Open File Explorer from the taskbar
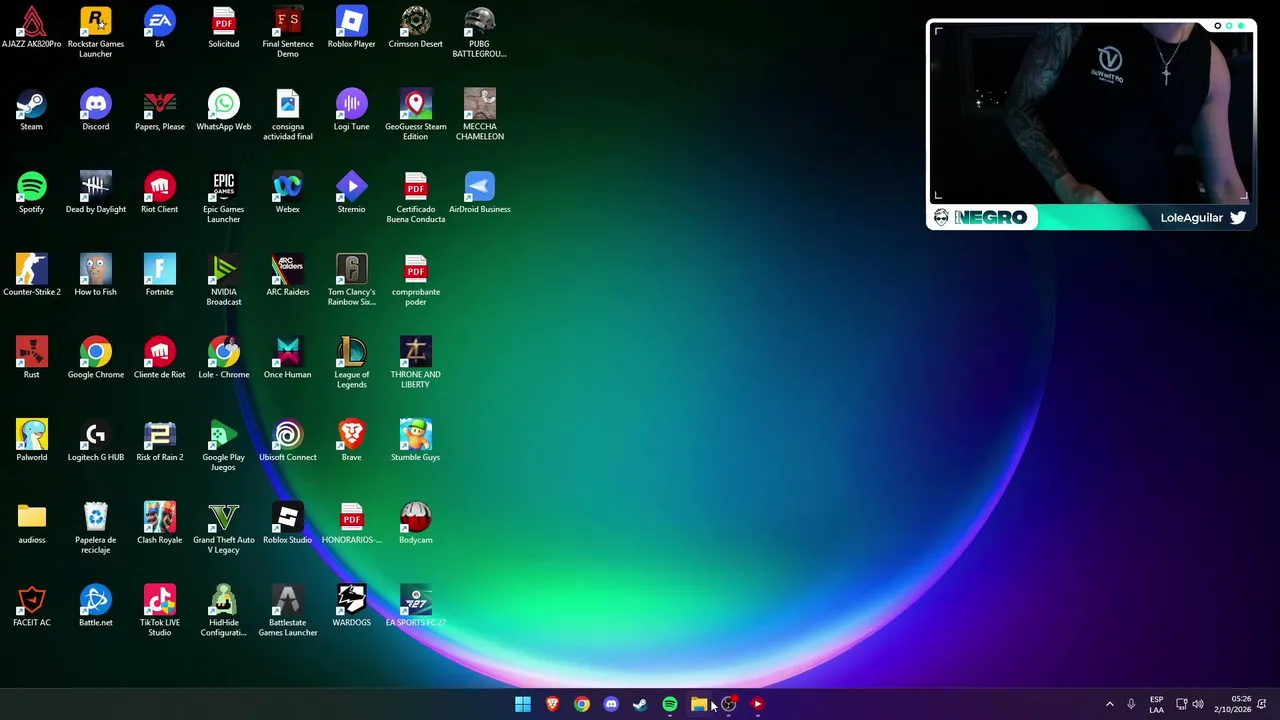 coord(699,704)
